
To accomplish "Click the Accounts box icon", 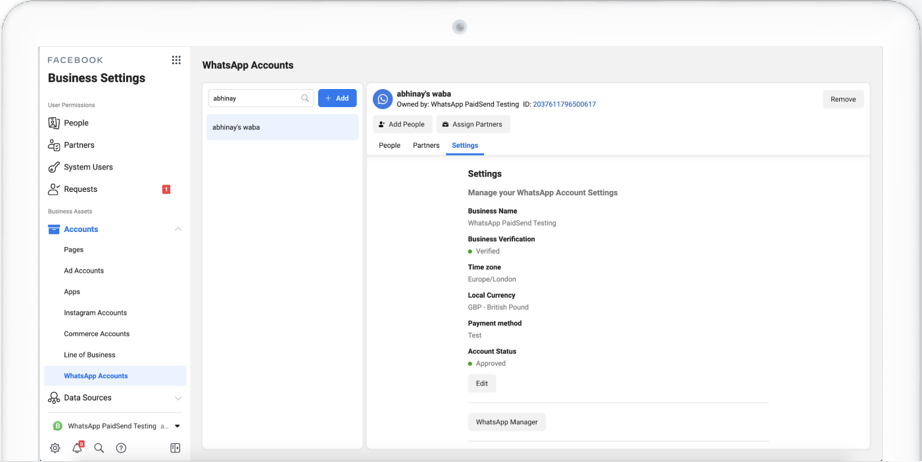I will pos(54,229).
